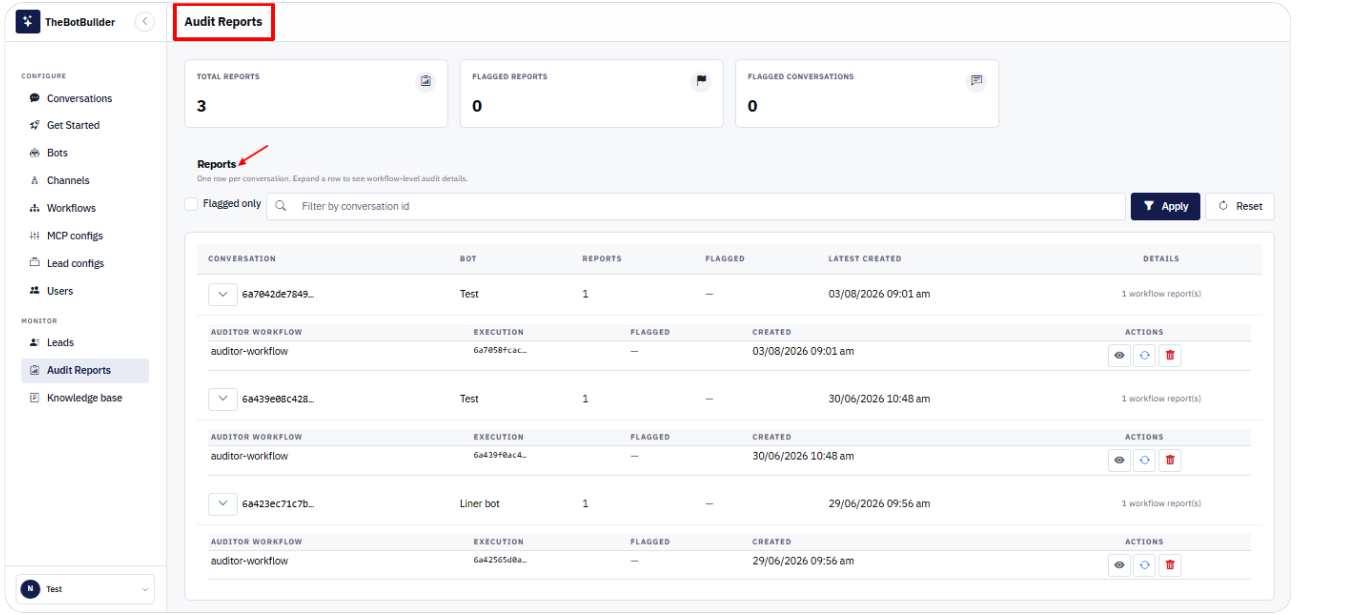Click the Flagged Conversations chat icon

(977, 81)
